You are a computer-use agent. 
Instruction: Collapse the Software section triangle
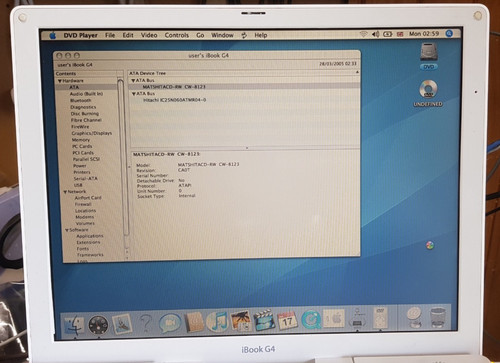[x=67, y=230]
